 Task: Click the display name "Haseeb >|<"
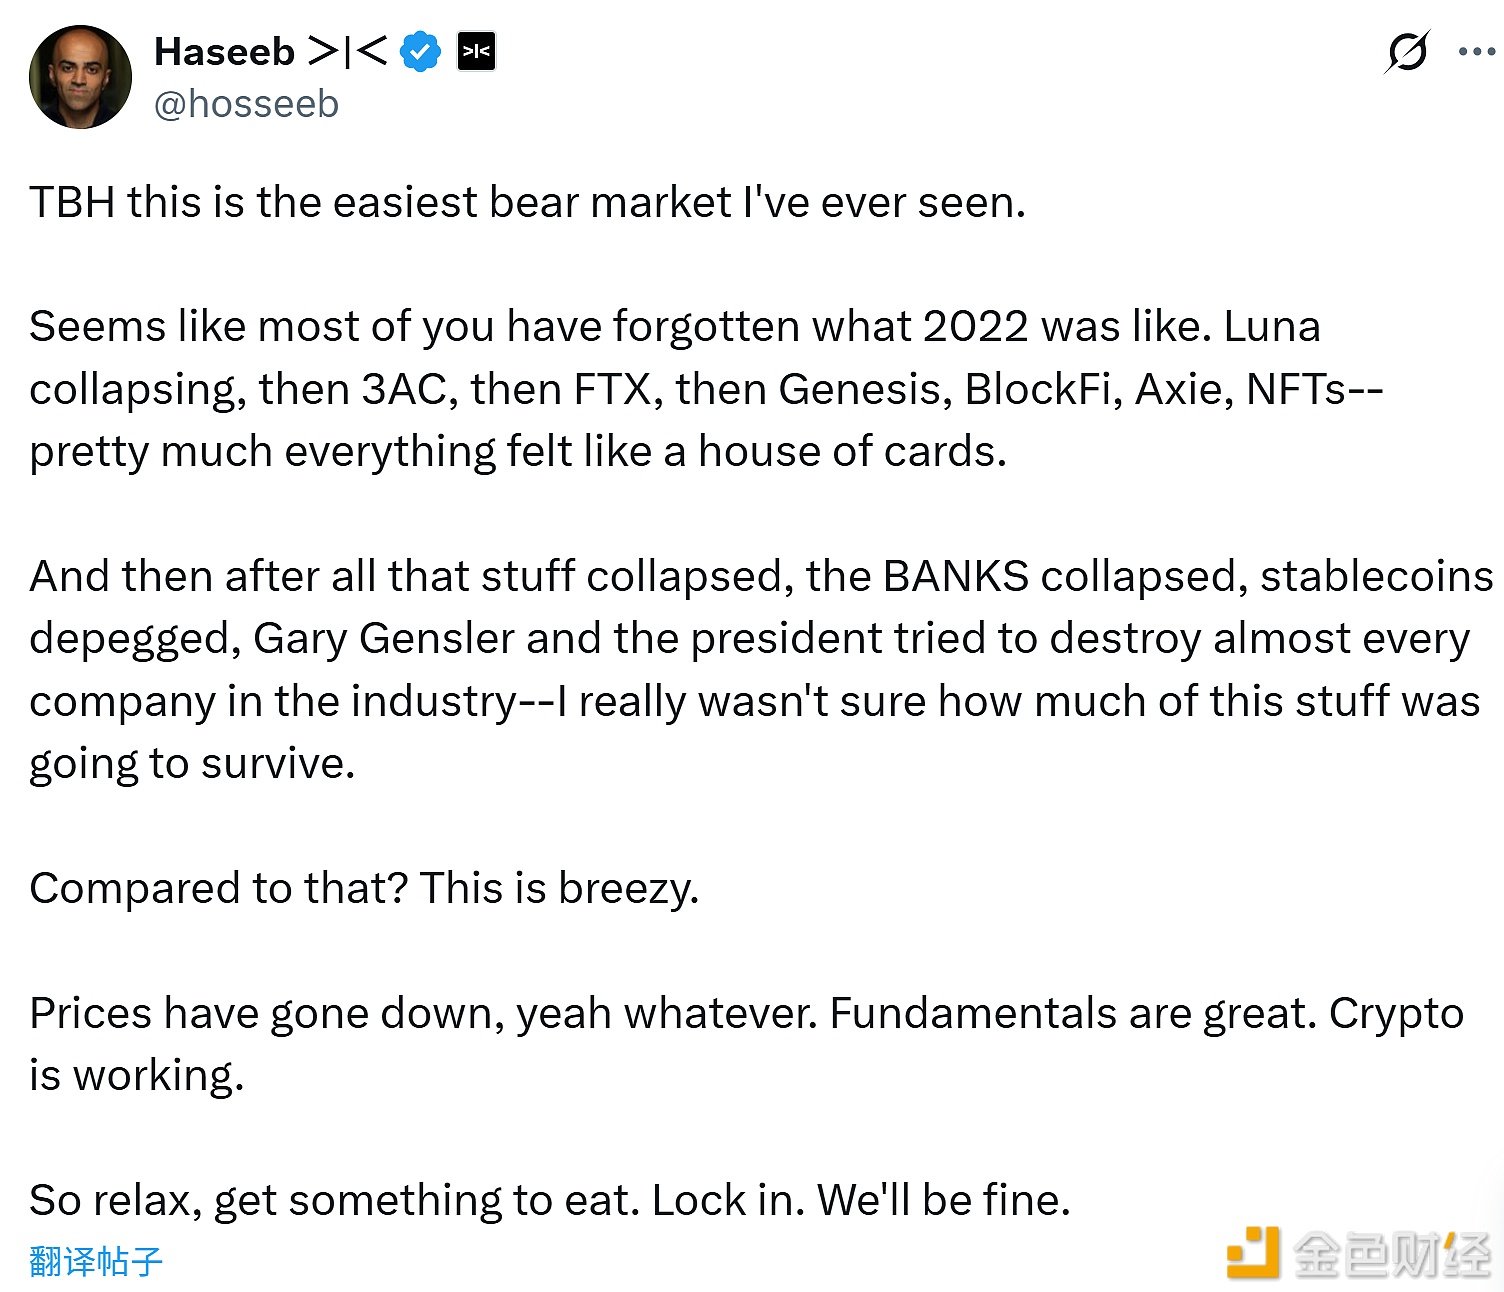[270, 52]
